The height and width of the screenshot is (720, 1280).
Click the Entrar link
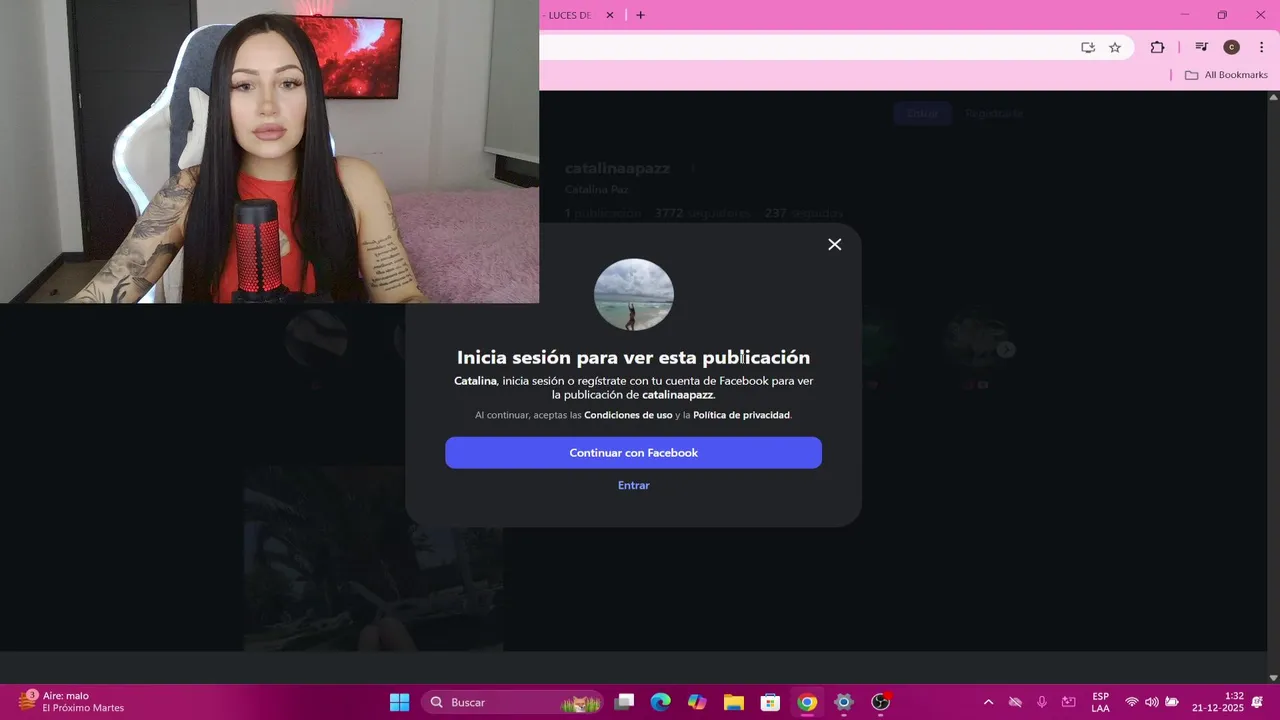pyautogui.click(x=633, y=485)
